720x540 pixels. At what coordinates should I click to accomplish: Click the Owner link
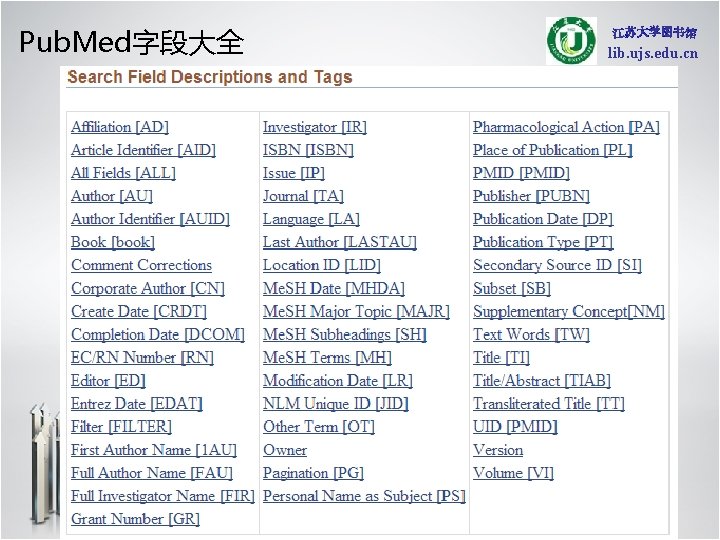[285, 450]
